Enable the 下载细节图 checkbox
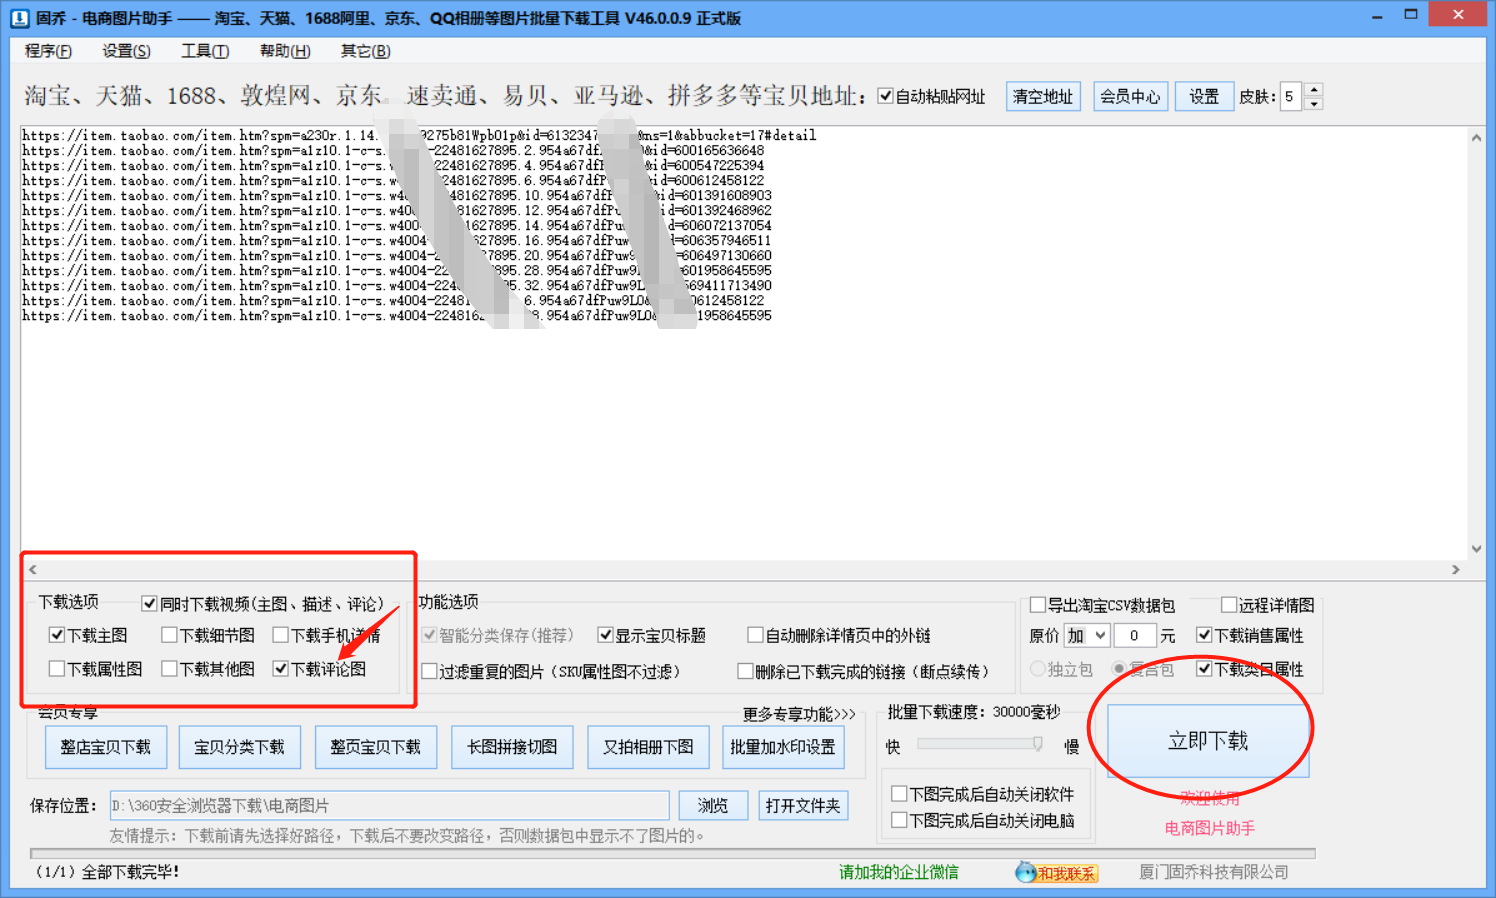1496x898 pixels. (169, 635)
